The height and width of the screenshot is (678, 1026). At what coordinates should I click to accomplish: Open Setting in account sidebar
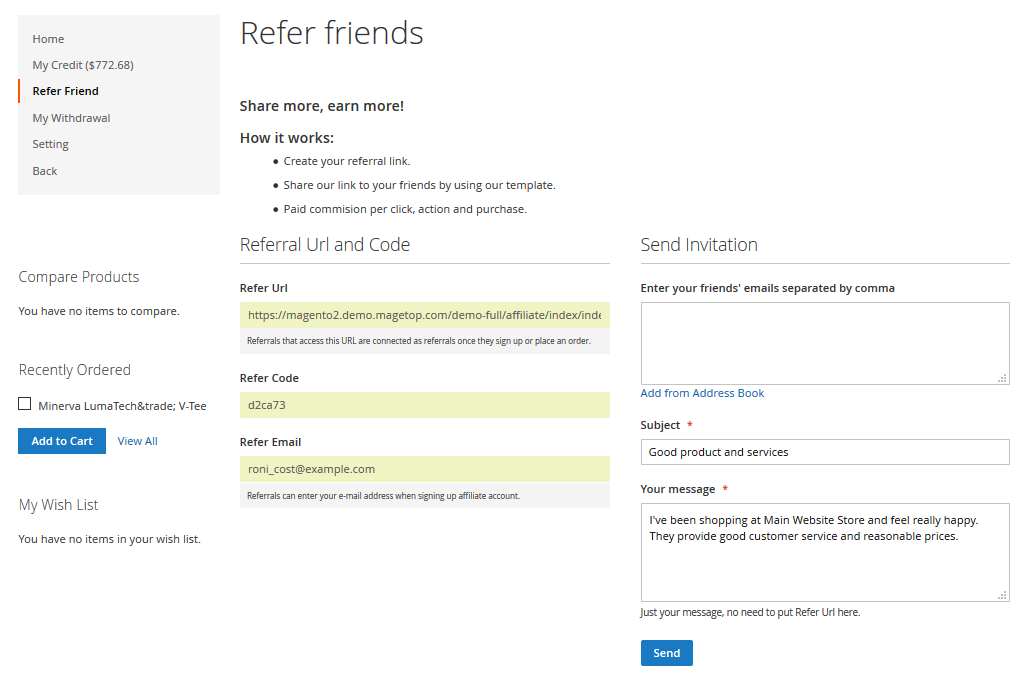(x=50, y=144)
